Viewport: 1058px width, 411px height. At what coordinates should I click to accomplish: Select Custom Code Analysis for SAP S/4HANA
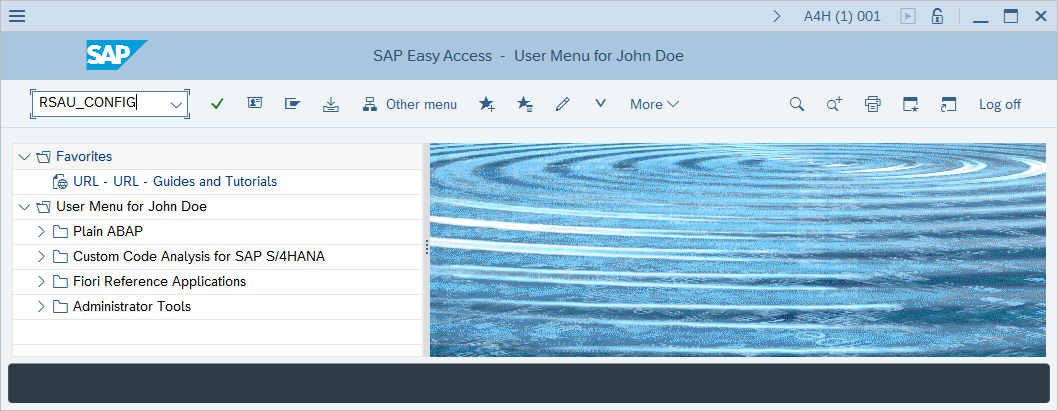pyautogui.click(x=199, y=256)
